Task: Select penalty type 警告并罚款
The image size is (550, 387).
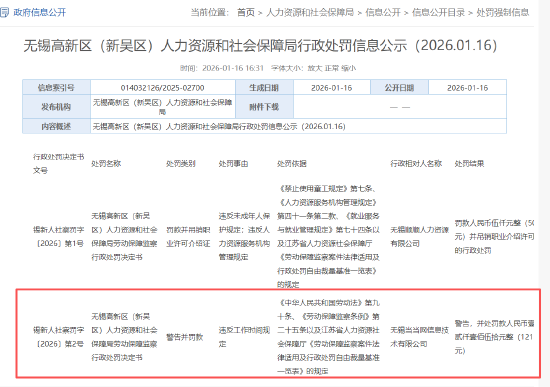Action: (x=185, y=337)
